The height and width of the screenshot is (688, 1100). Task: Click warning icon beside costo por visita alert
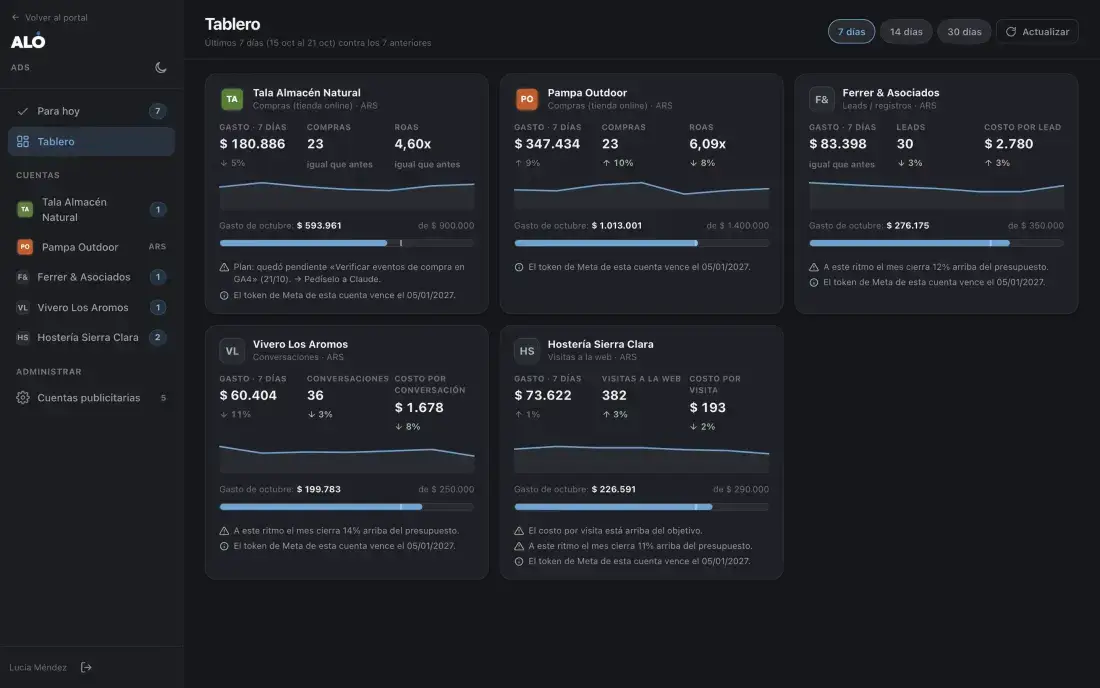[x=519, y=531]
